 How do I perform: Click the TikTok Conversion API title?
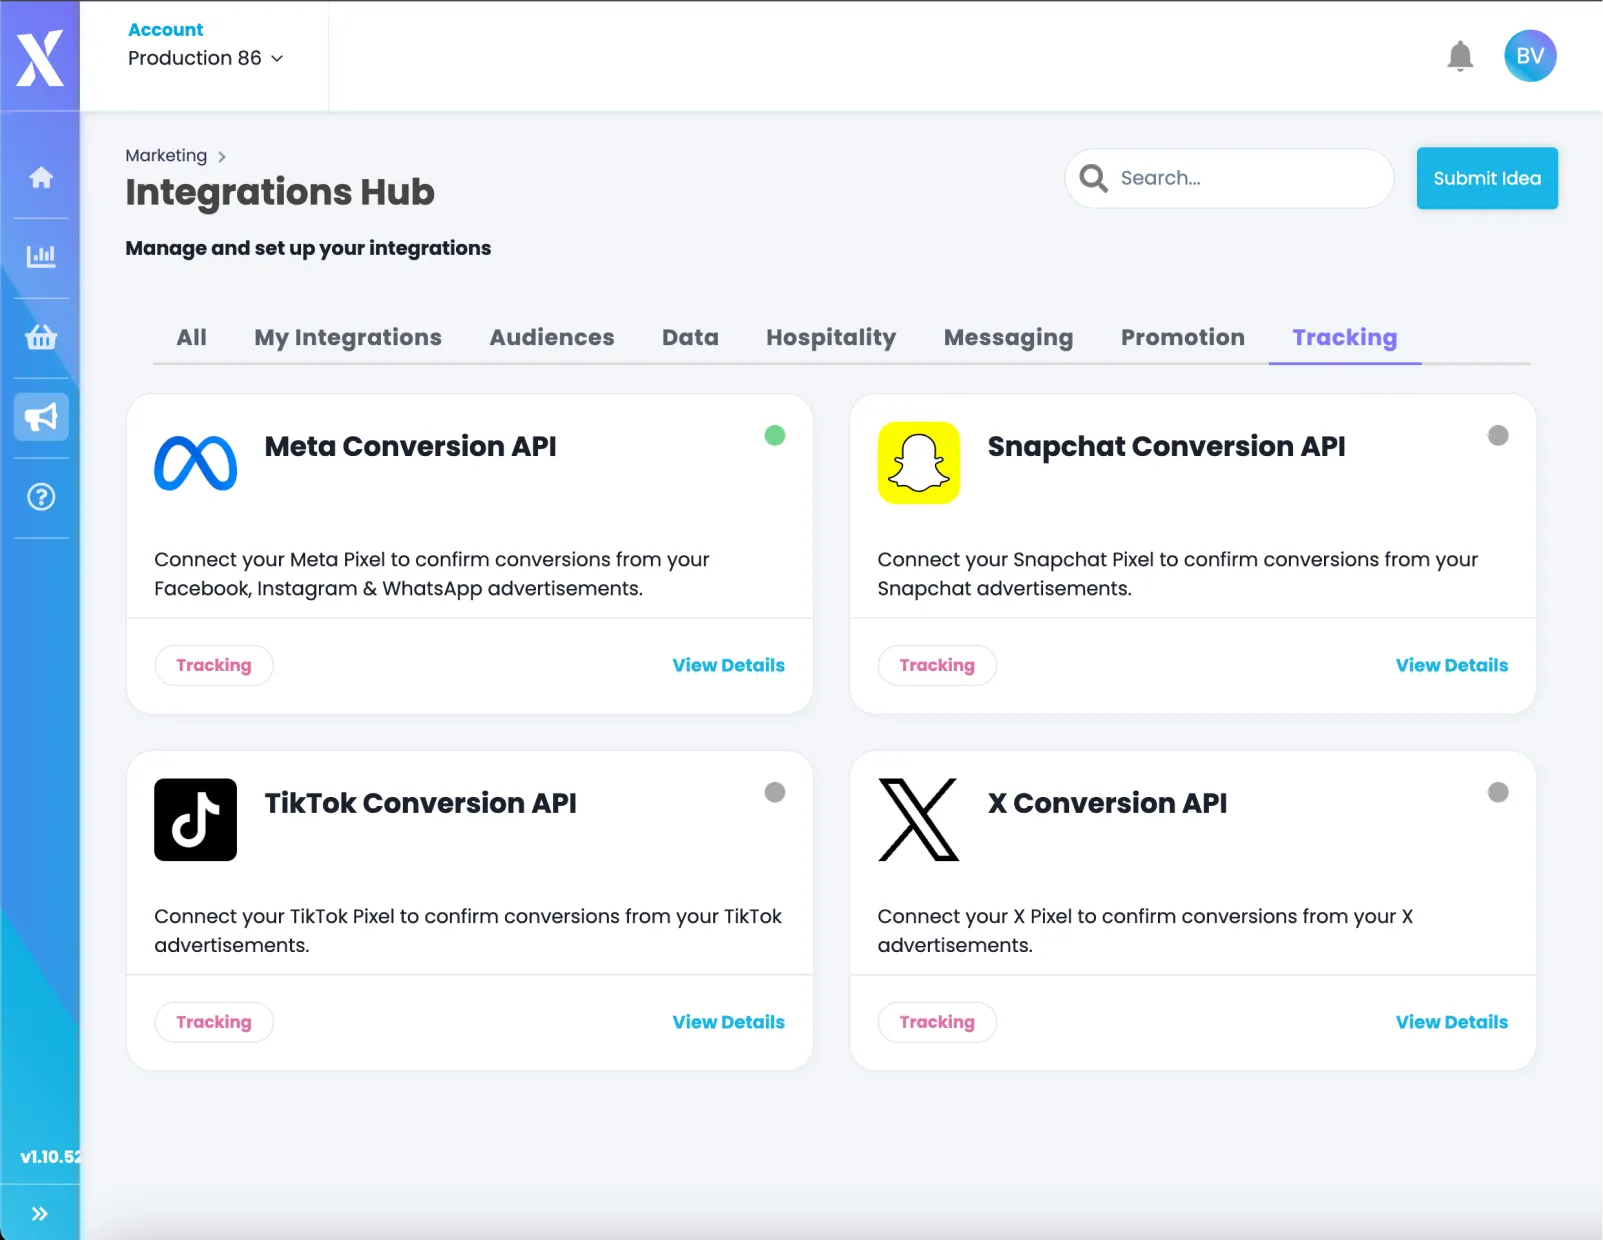coord(420,803)
